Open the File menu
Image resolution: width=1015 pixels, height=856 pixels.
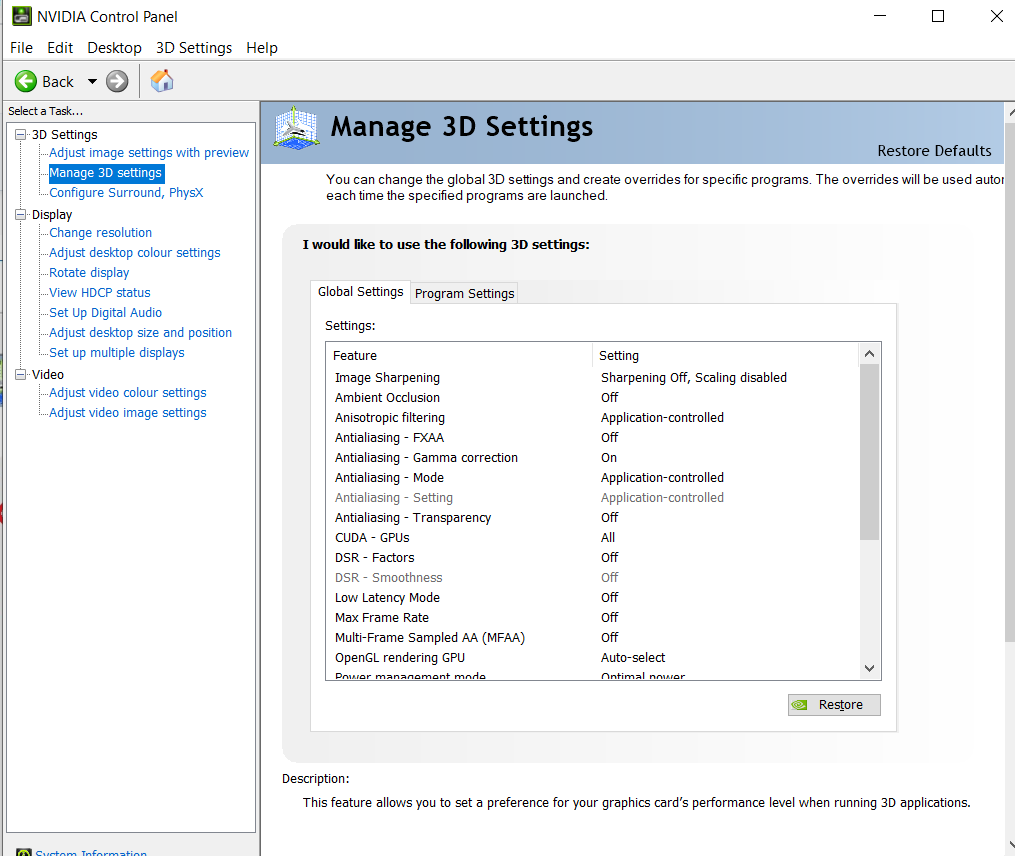coord(21,48)
